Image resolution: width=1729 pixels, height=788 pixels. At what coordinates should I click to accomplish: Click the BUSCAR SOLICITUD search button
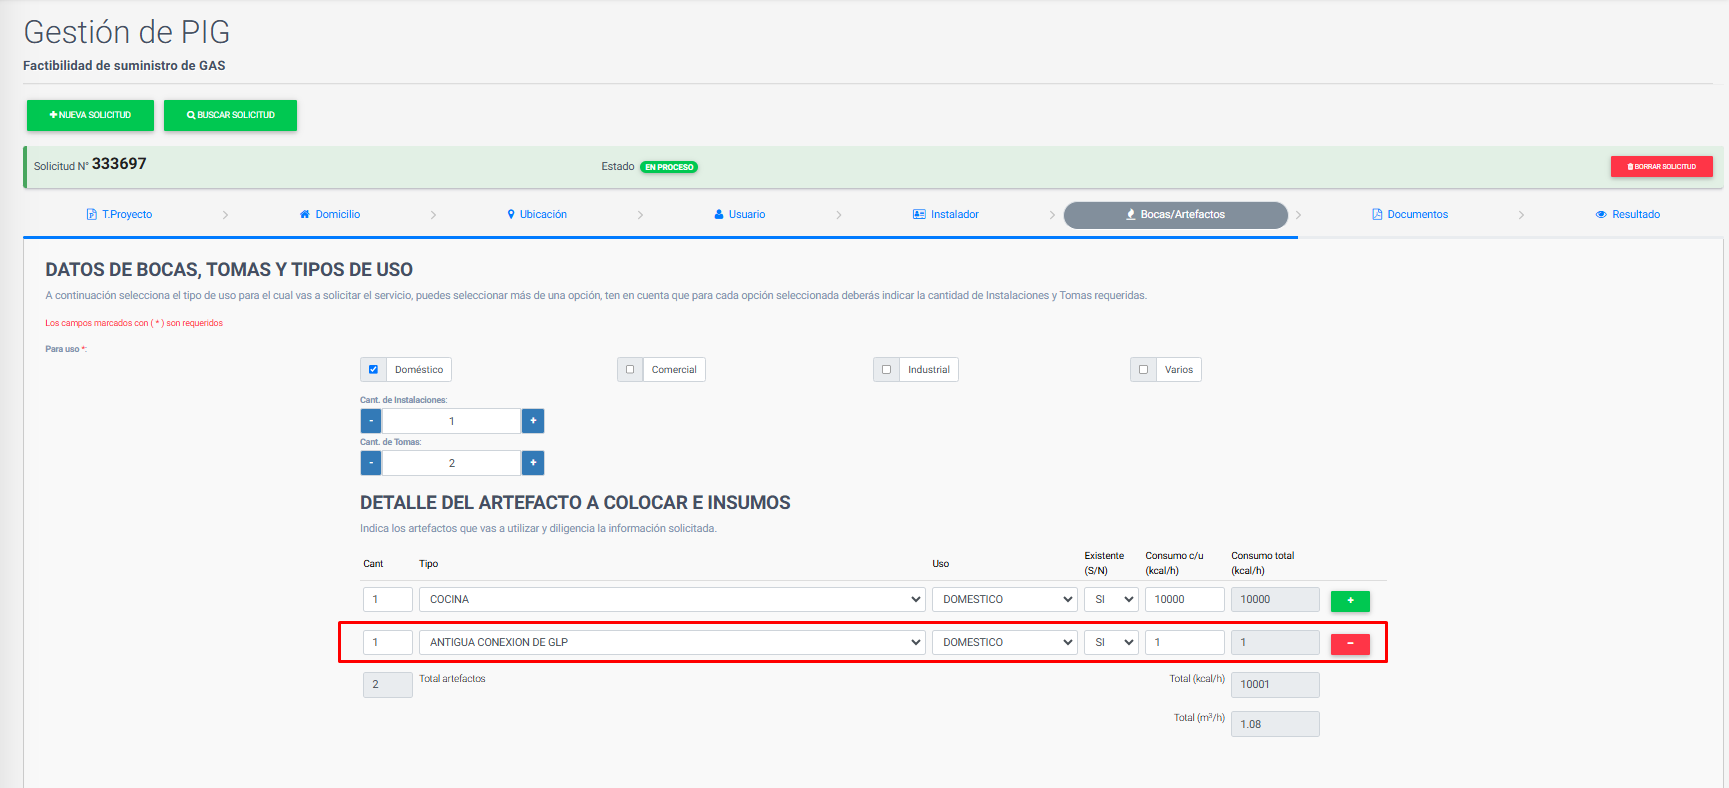pyautogui.click(x=230, y=115)
